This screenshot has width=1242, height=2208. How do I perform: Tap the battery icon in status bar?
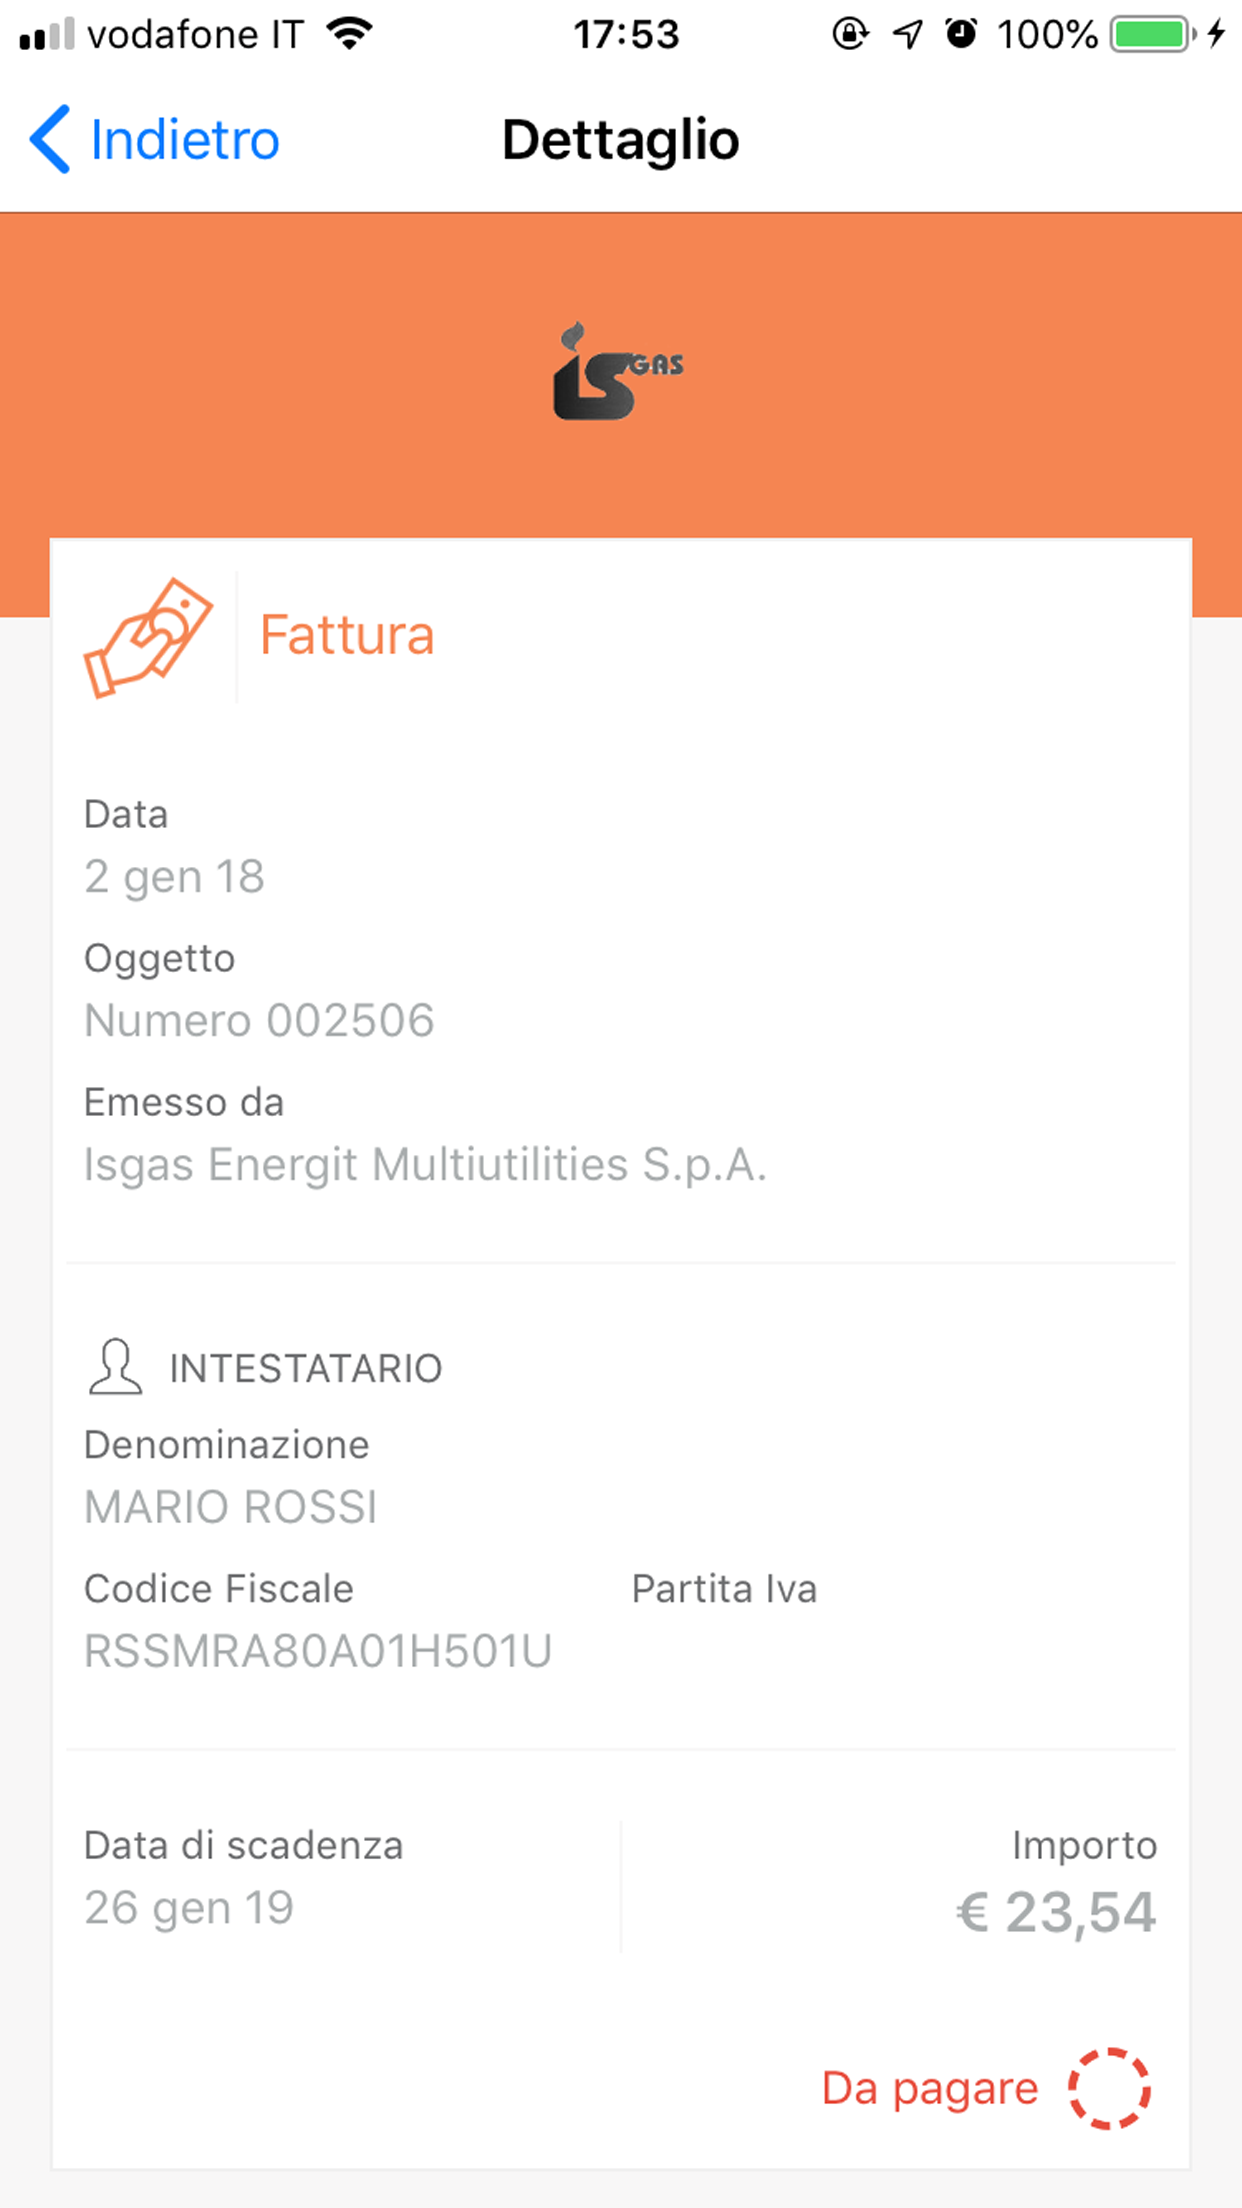coord(1152,35)
